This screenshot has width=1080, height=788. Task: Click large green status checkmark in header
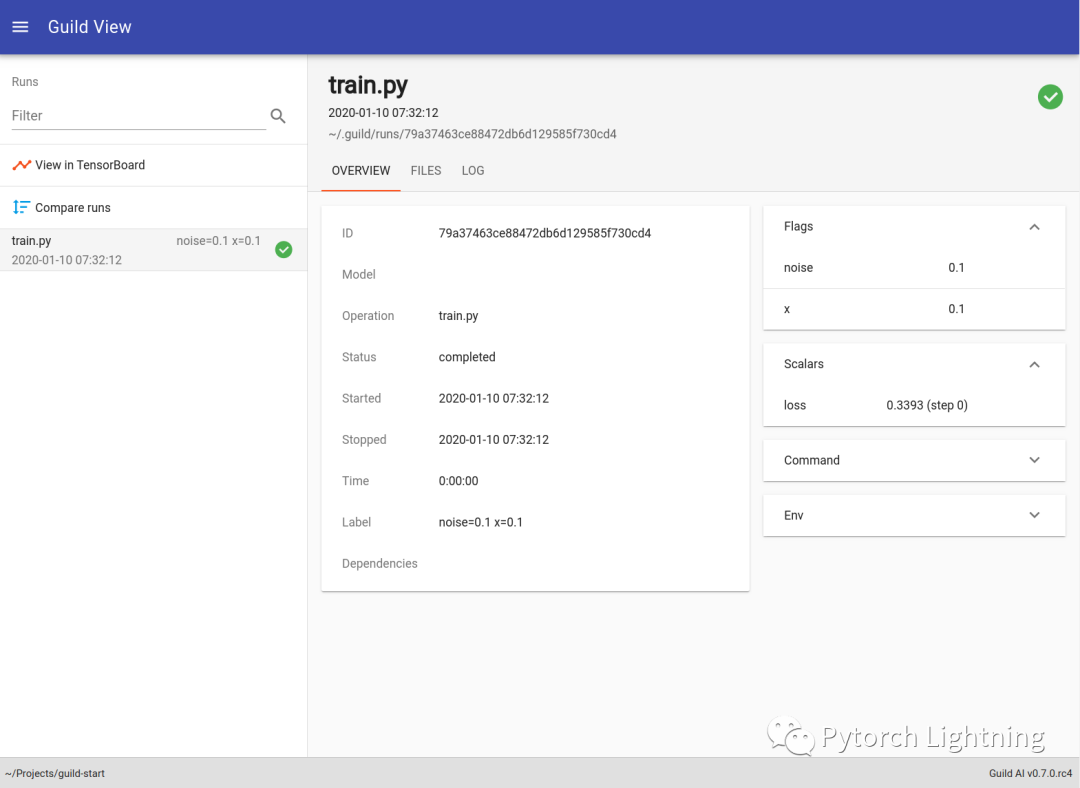click(1050, 97)
